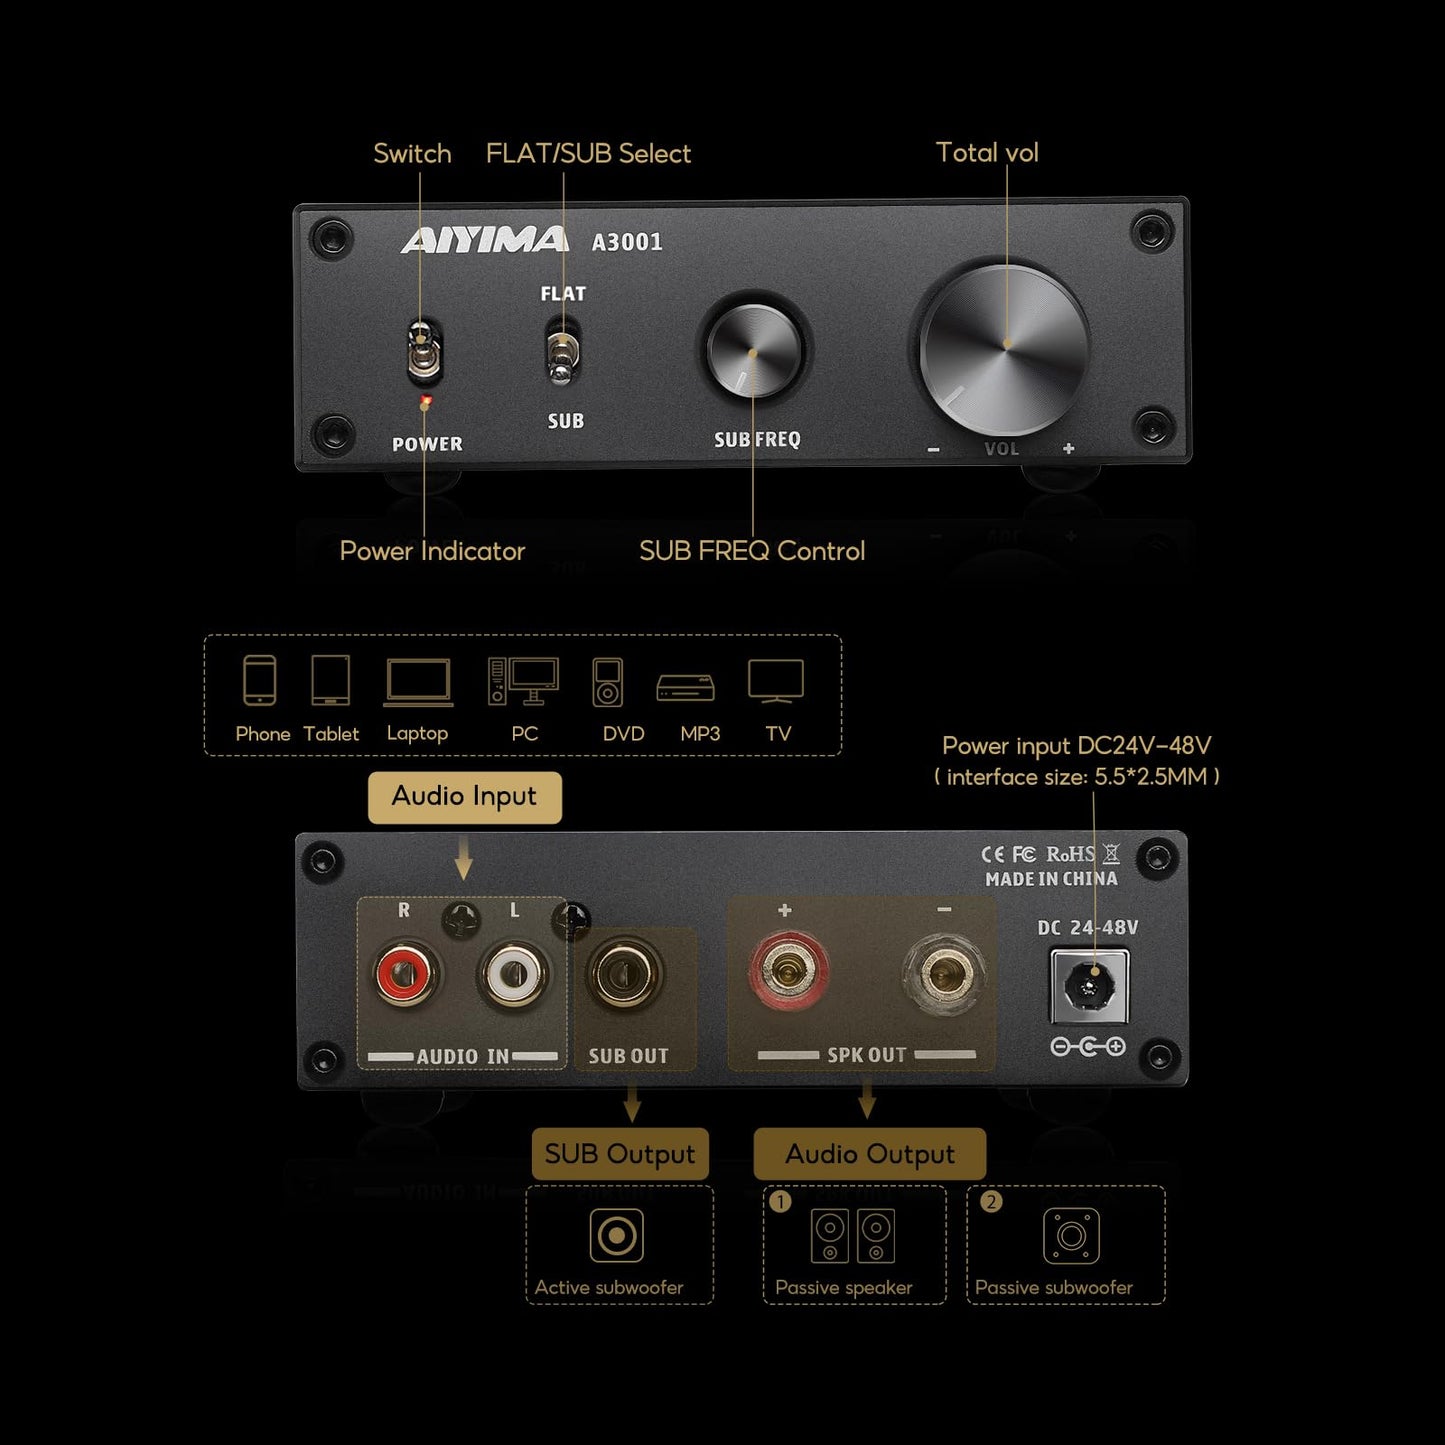Select the Passive speaker icon
This screenshot has width=1445, height=1445.
pos(852,1236)
